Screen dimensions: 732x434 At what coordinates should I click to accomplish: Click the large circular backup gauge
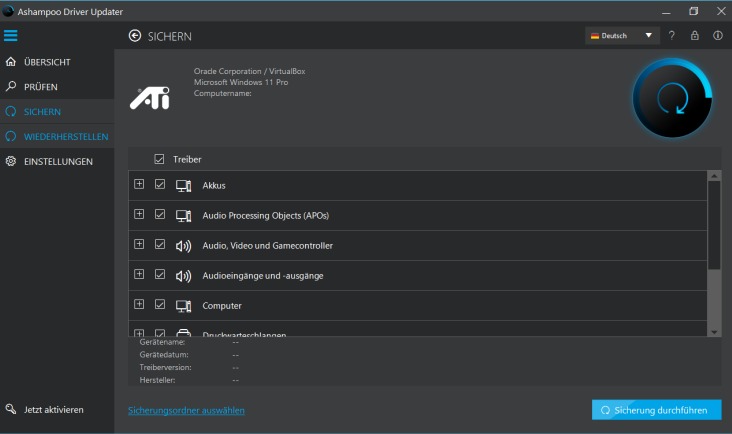672,98
